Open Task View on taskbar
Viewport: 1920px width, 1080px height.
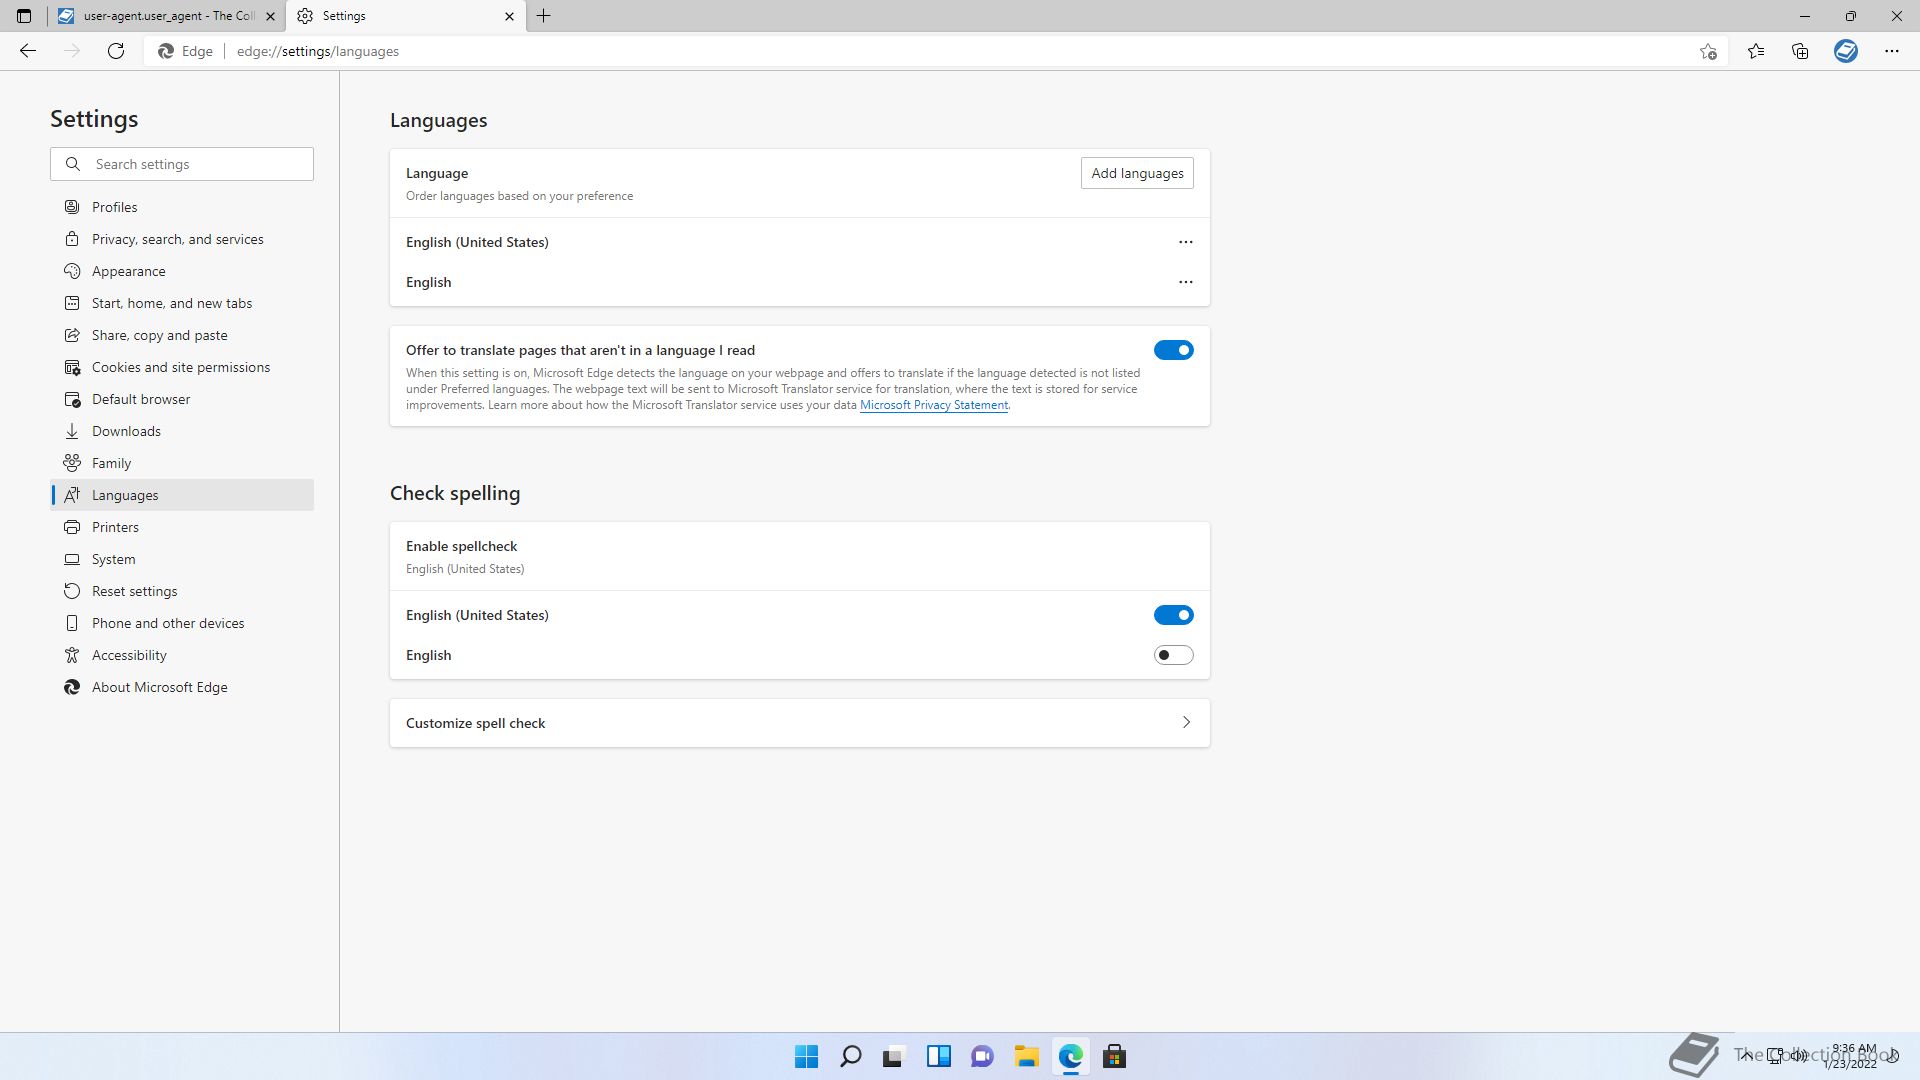pos(894,1056)
